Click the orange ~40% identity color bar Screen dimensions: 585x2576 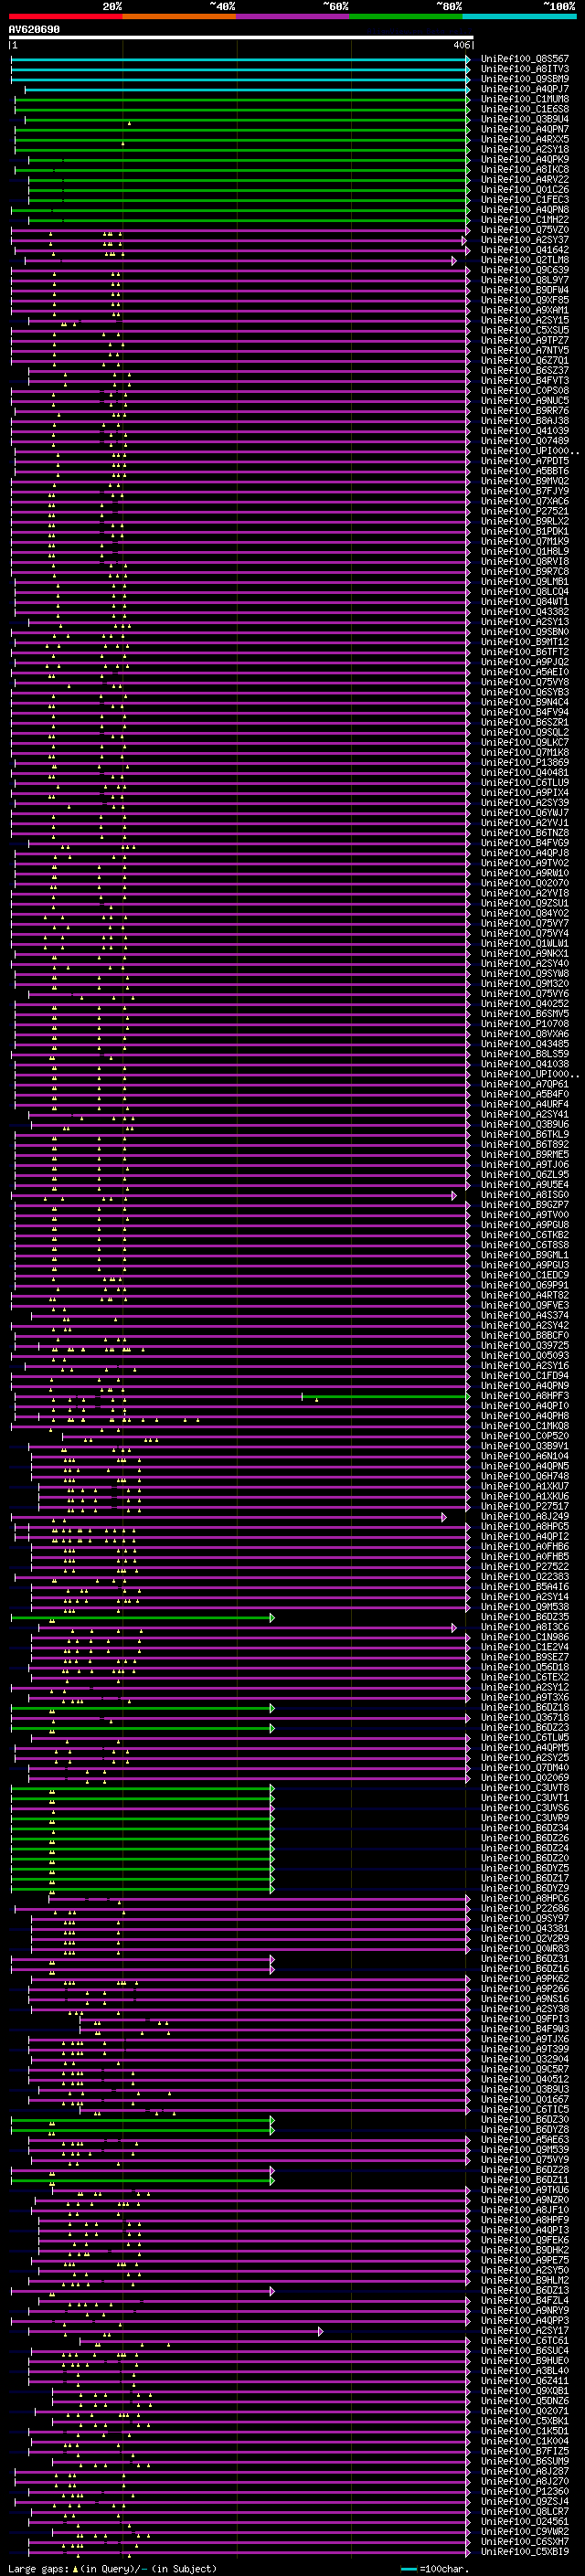coord(180,16)
